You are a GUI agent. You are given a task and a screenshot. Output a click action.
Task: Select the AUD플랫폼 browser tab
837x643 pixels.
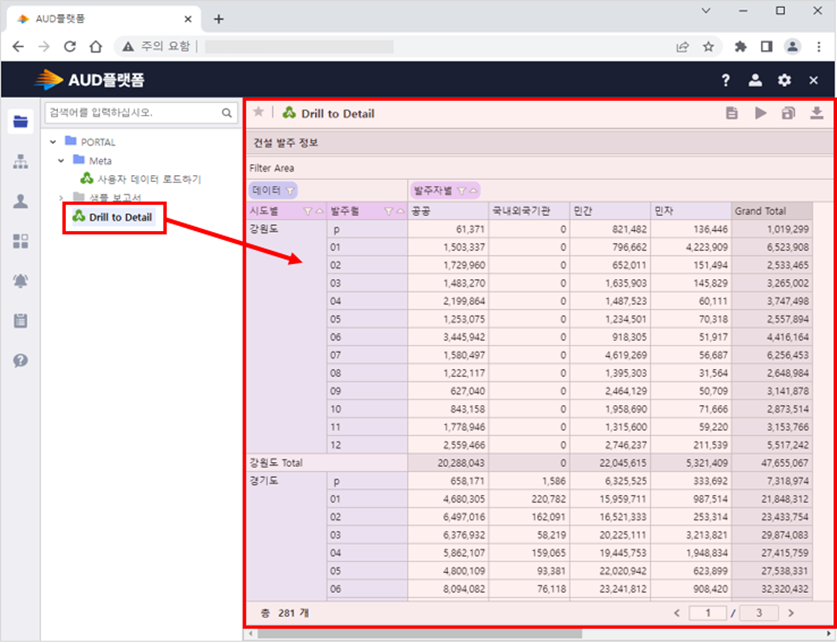(x=105, y=19)
